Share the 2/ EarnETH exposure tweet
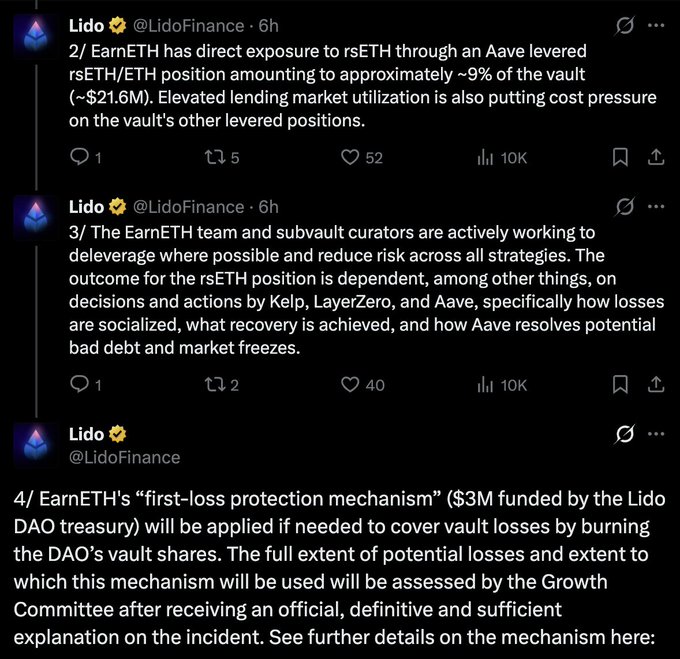The width and height of the screenshot is (680, 659). [655, 157]
